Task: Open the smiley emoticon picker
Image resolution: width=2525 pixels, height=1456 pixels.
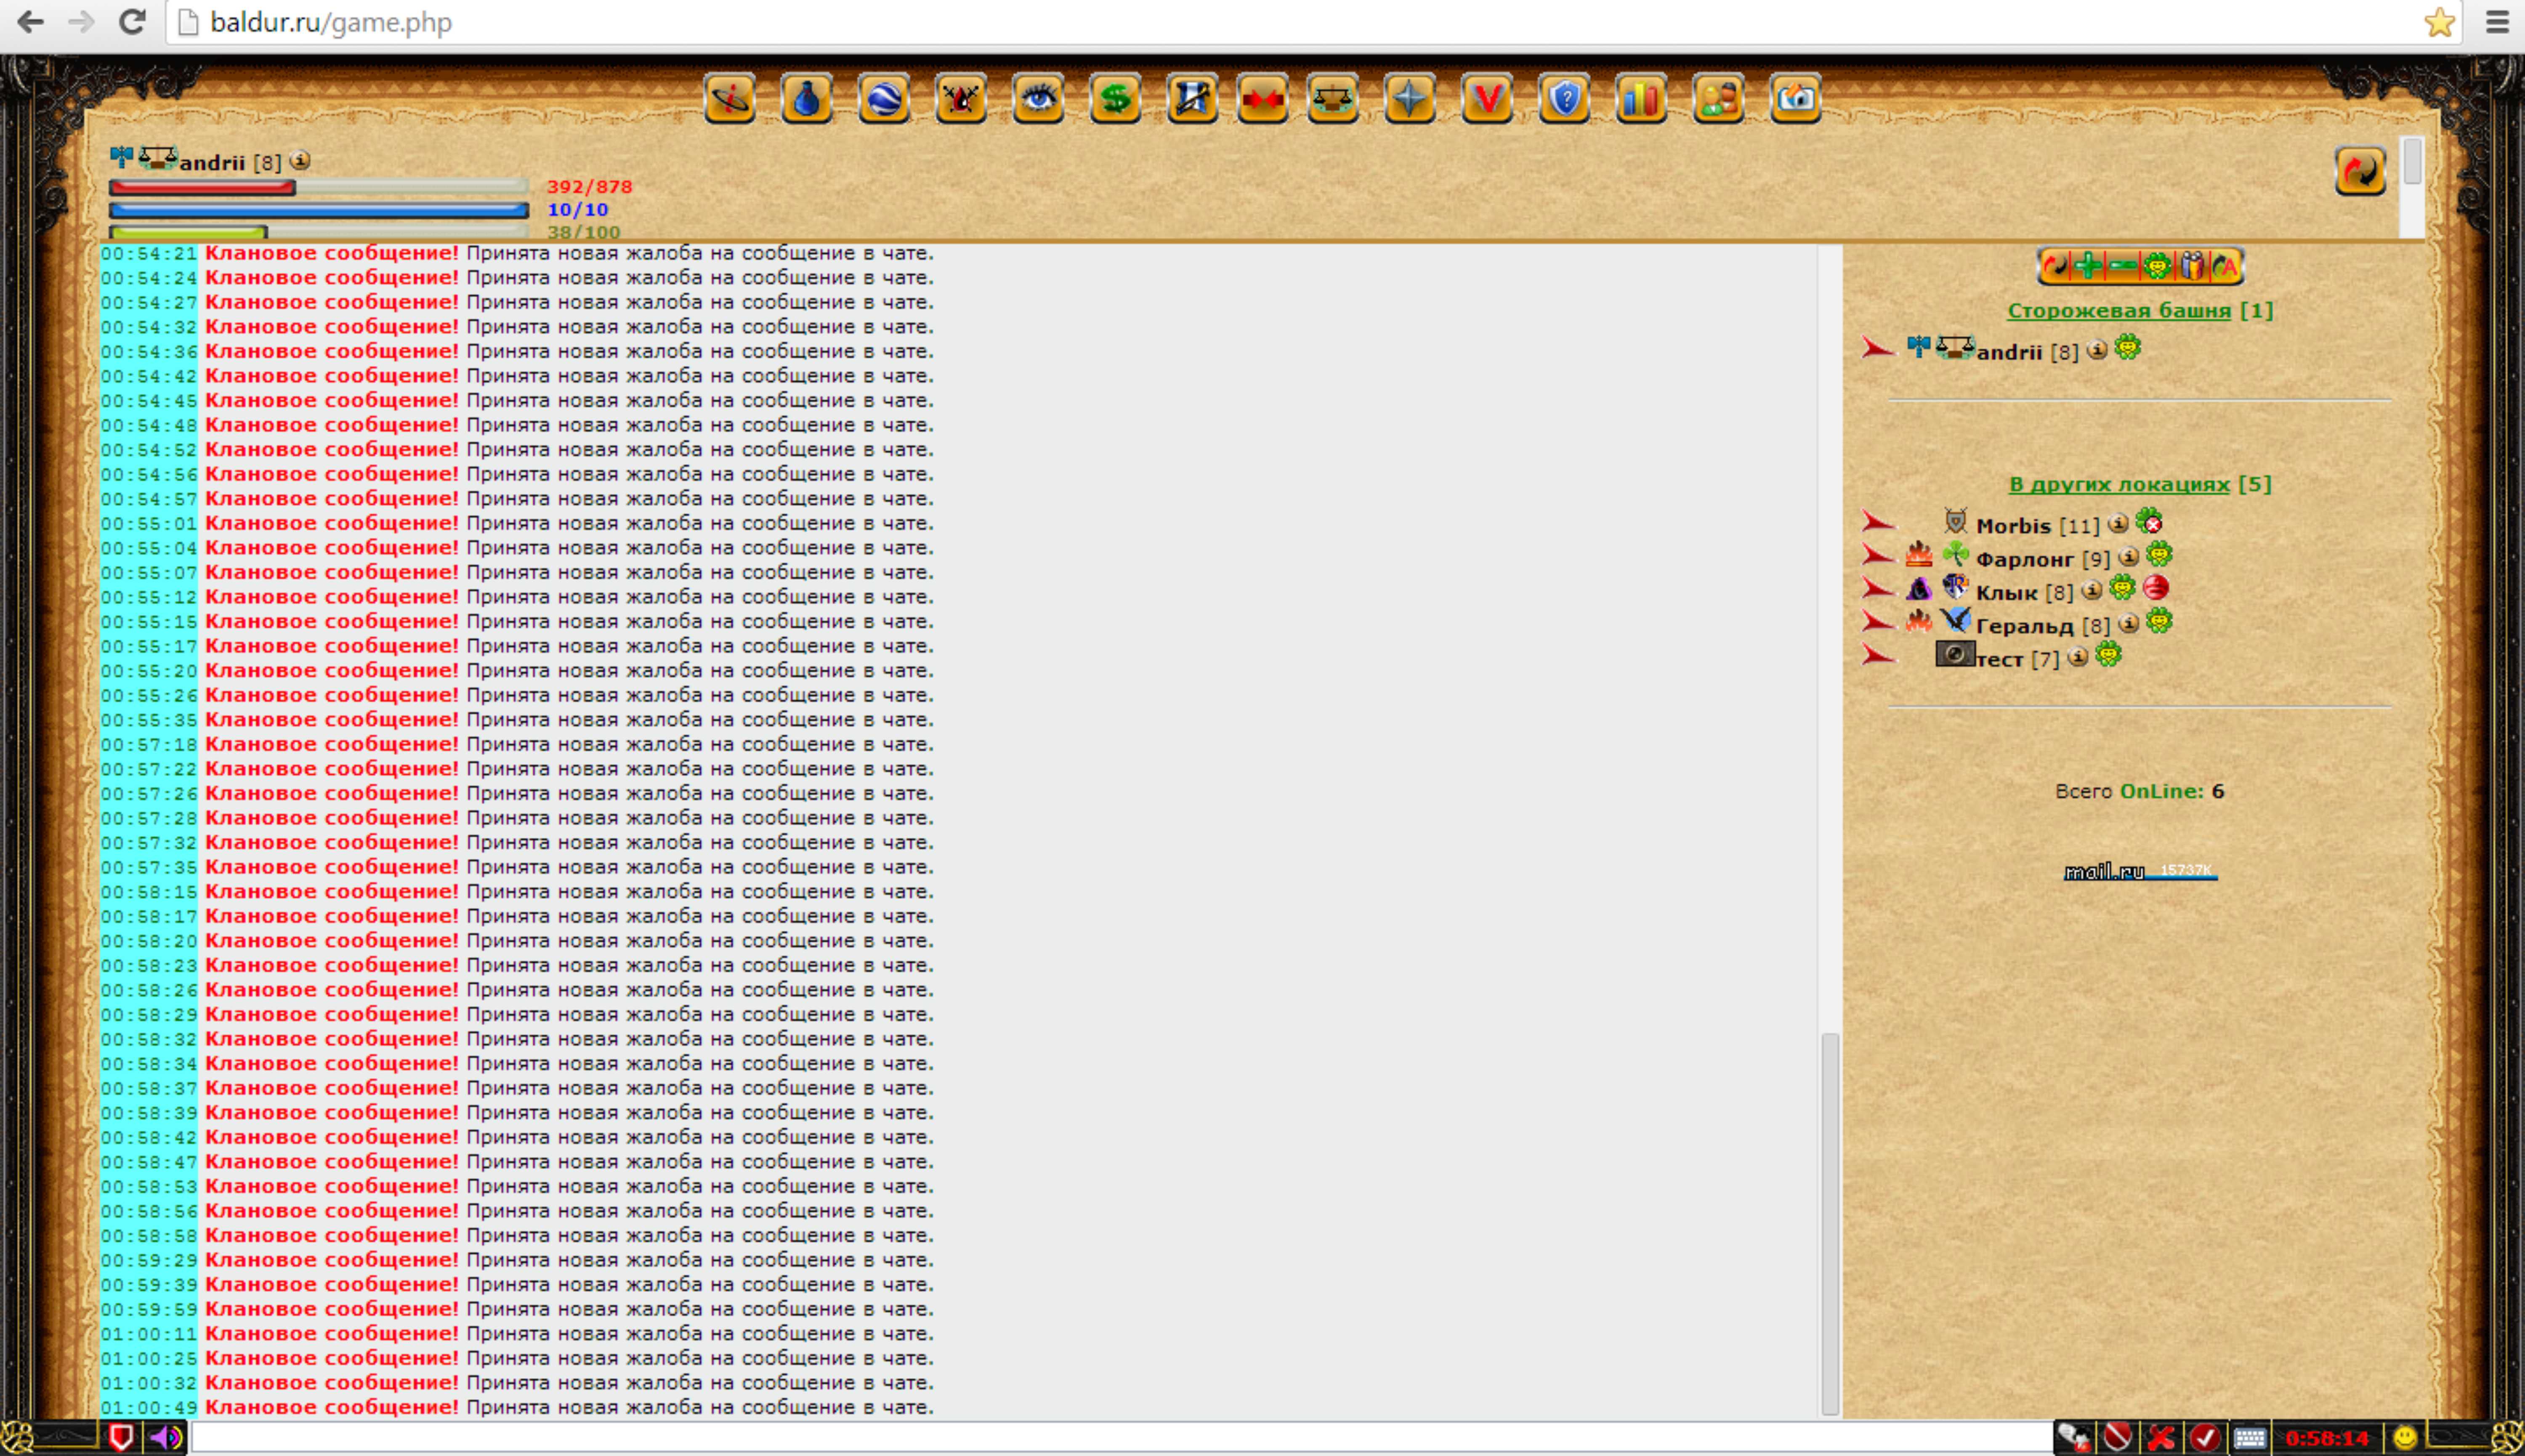Action: coord(2405,1438)
